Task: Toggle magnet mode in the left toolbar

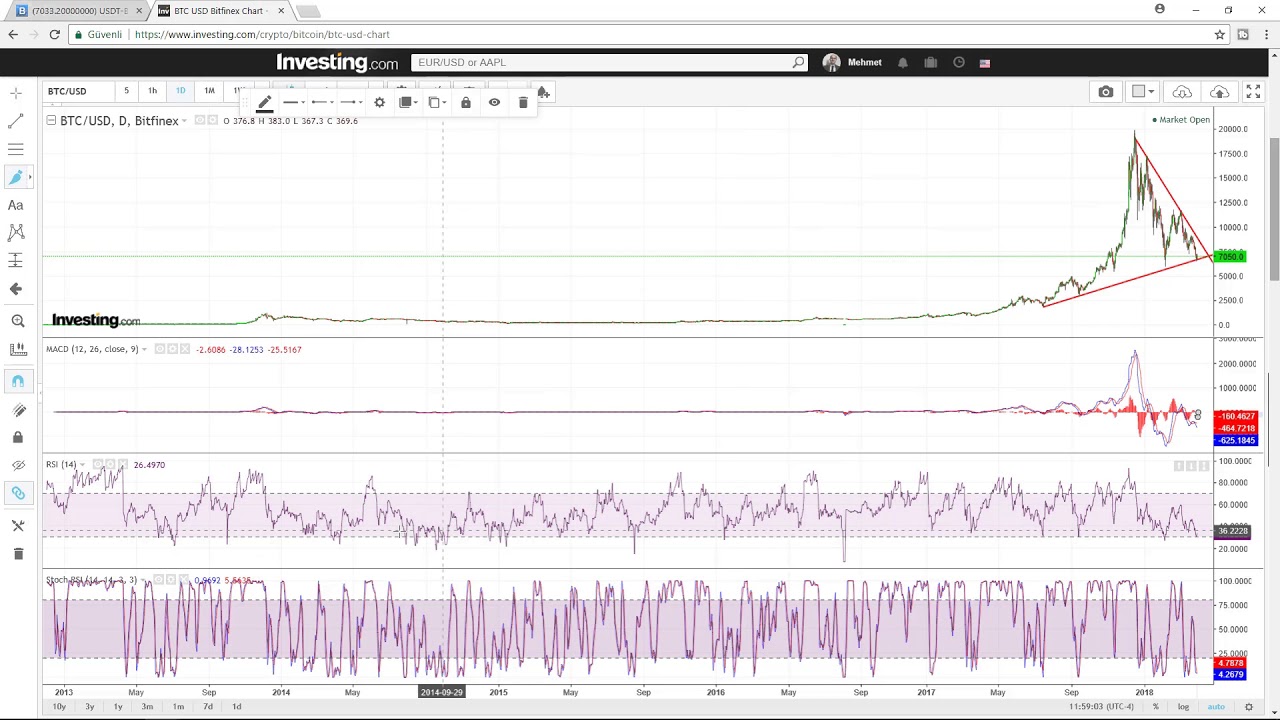Action: [17, 381]
